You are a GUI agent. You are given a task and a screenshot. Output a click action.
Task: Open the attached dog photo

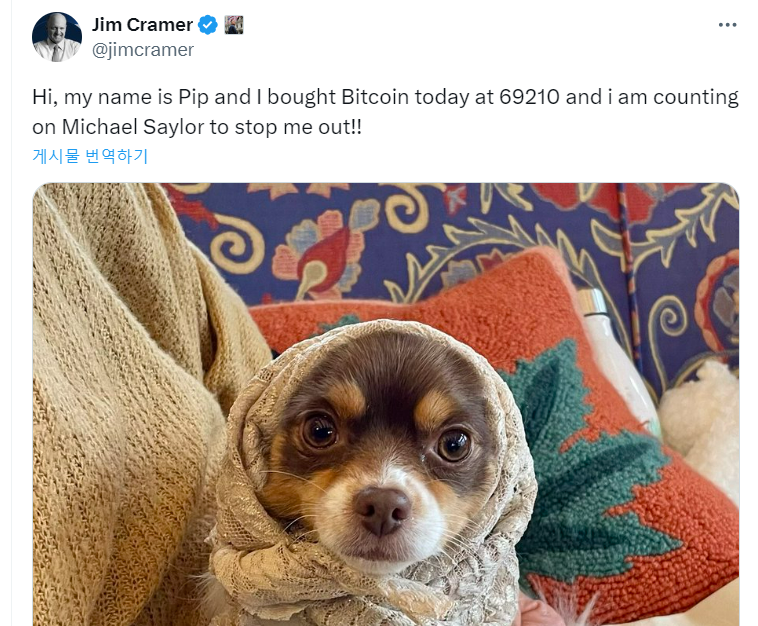386,404
